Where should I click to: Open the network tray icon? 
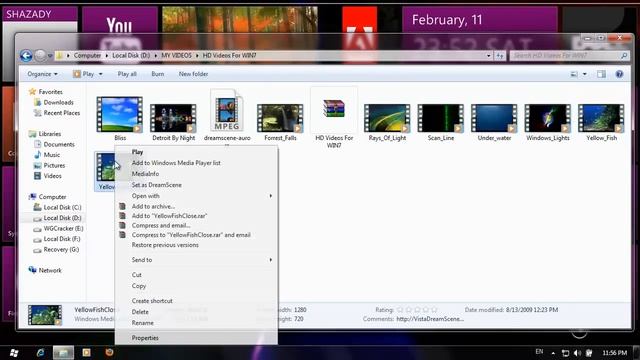click(x=565, y=353)
